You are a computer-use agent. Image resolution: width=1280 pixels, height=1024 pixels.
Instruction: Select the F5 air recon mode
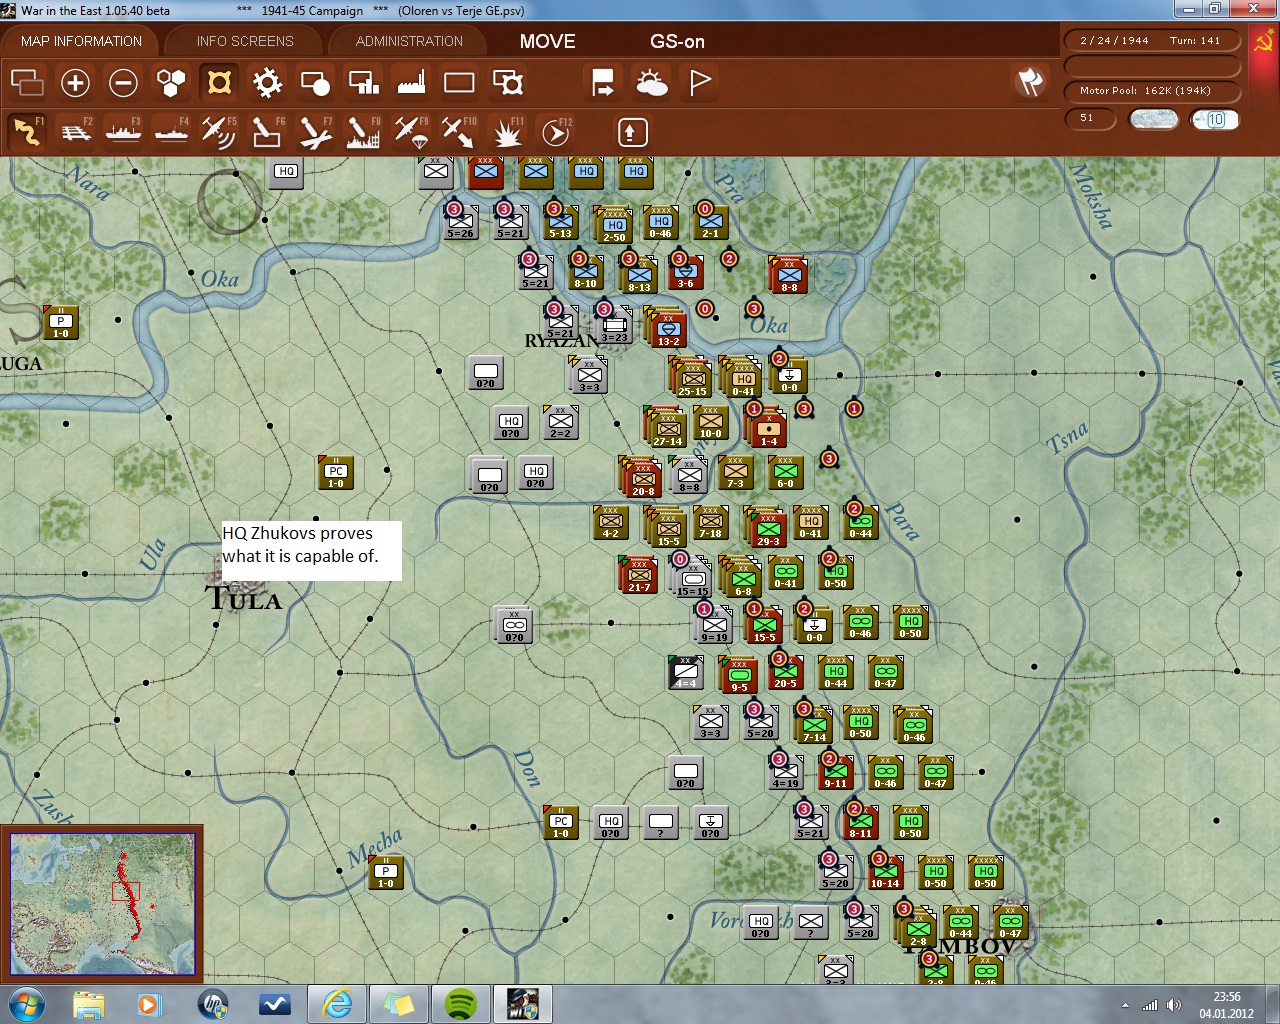pyautogui.click(x=219, y=131)
